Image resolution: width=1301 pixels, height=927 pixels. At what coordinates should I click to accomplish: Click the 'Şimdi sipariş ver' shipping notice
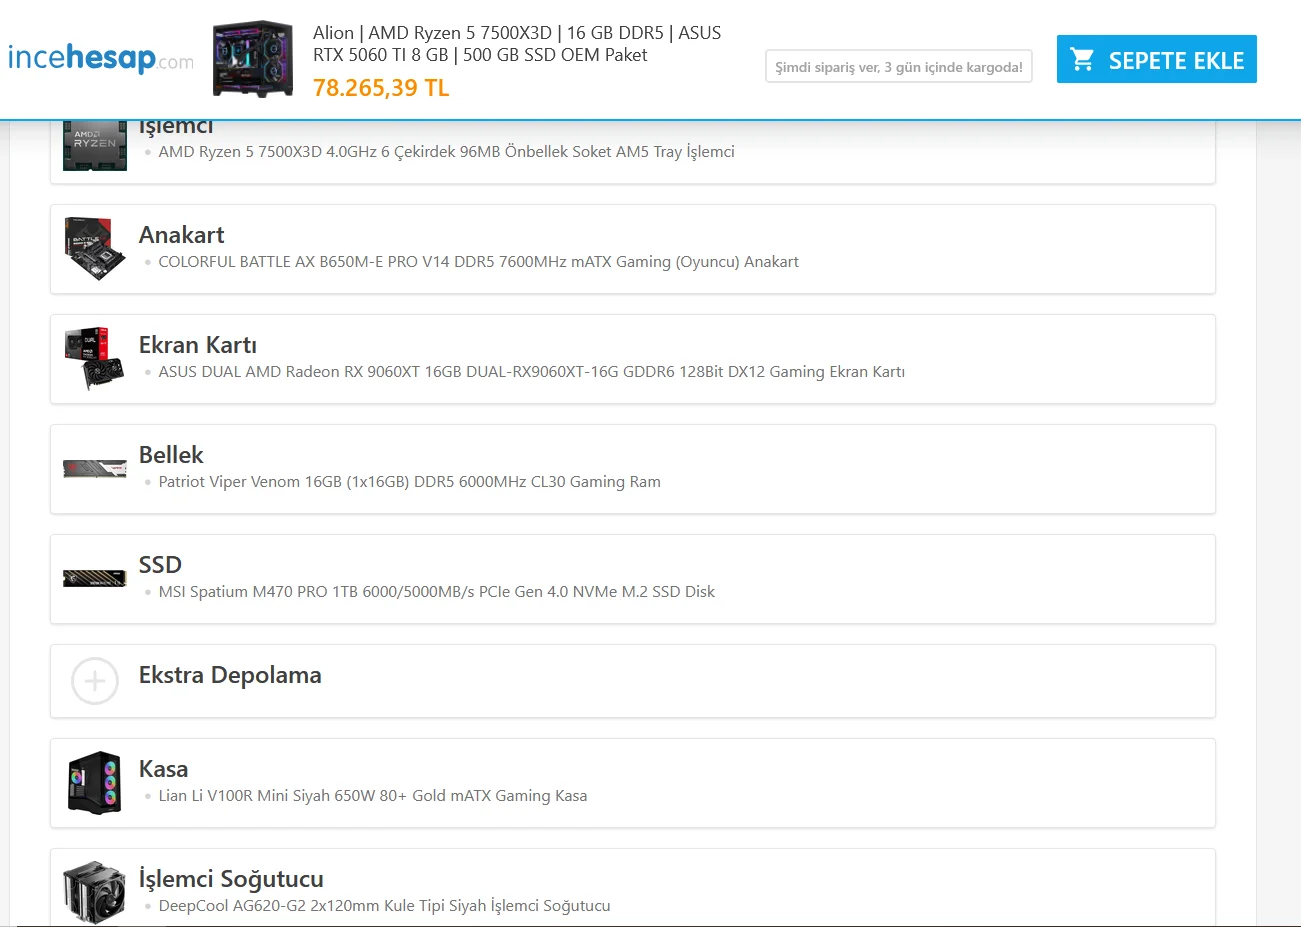(899, 67)
